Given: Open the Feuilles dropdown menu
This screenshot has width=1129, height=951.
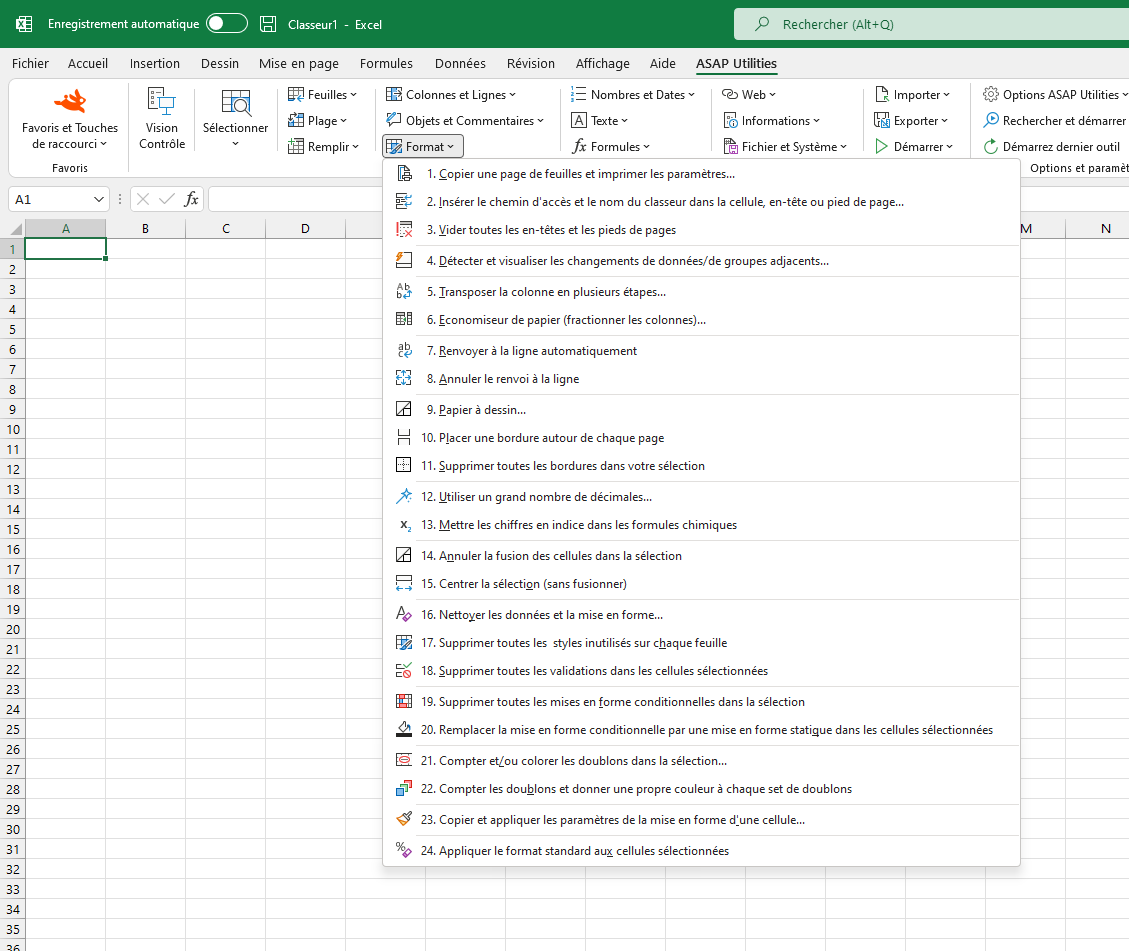Looking at the screenshot, I should click(x=323, y=94).
